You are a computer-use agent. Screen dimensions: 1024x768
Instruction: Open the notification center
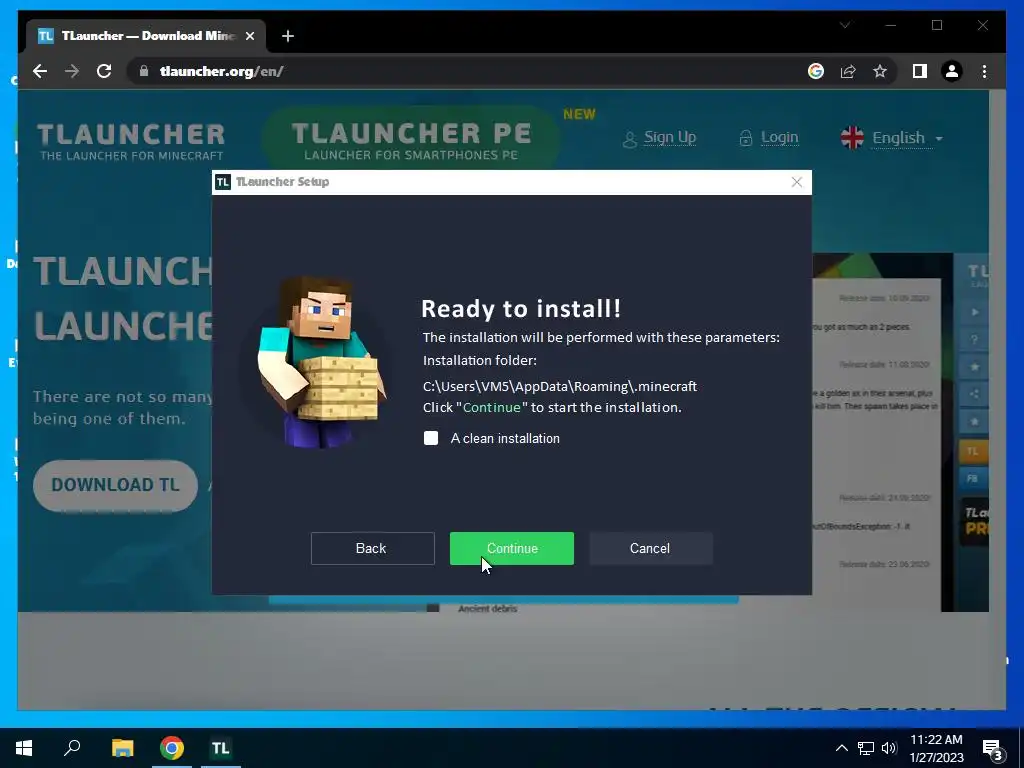(x=993, y=748)
